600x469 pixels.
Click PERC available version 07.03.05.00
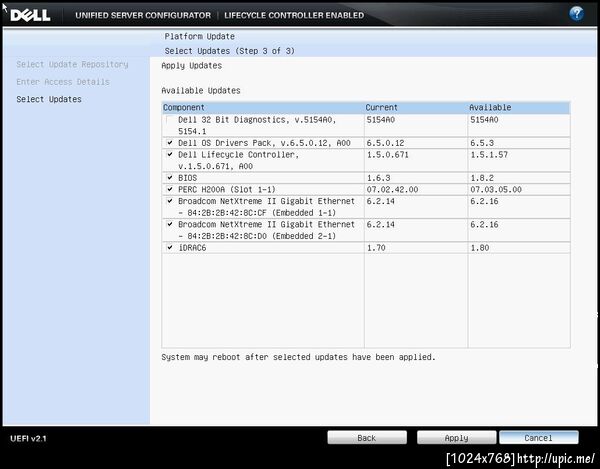coord(496,189)
